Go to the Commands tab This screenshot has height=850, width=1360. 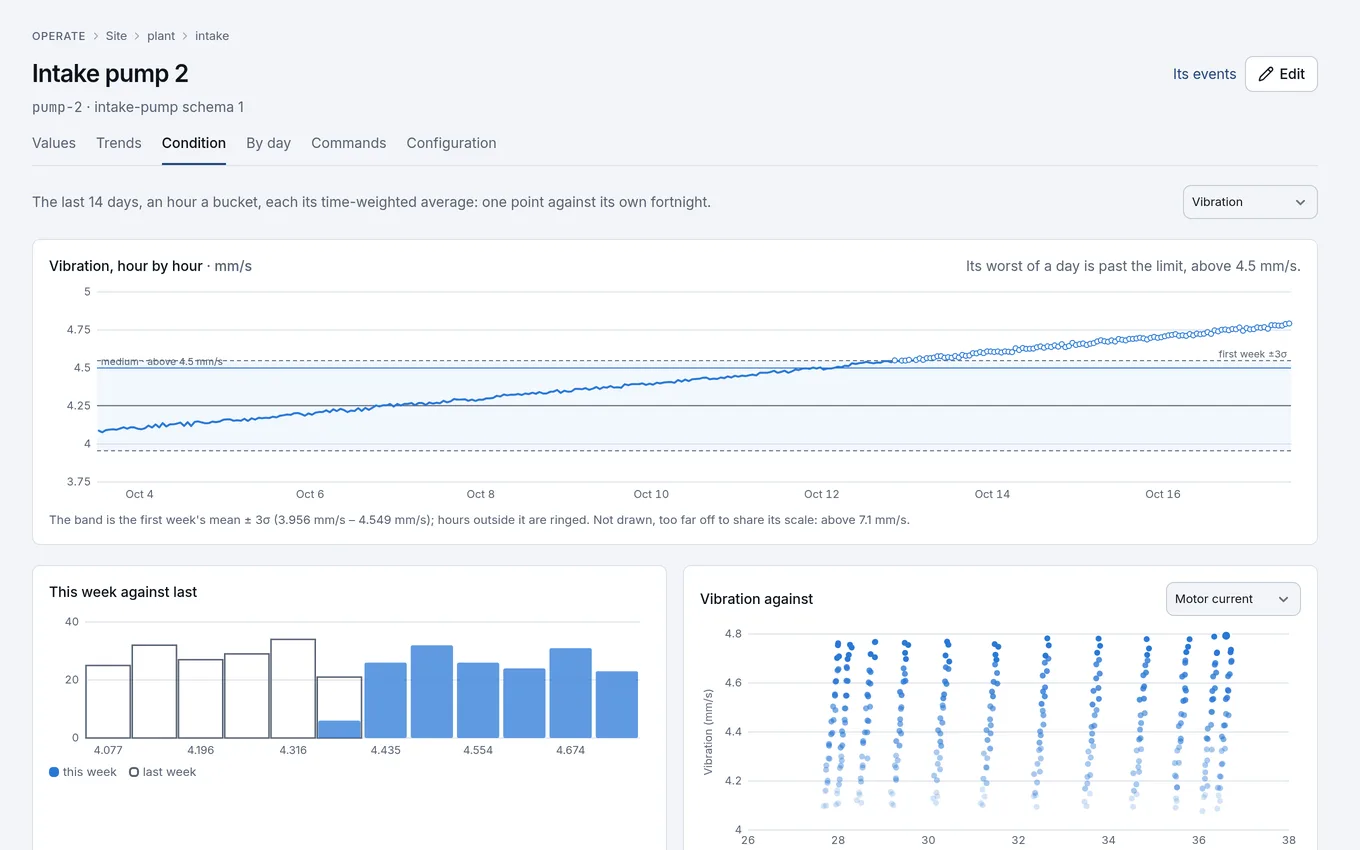349,143
